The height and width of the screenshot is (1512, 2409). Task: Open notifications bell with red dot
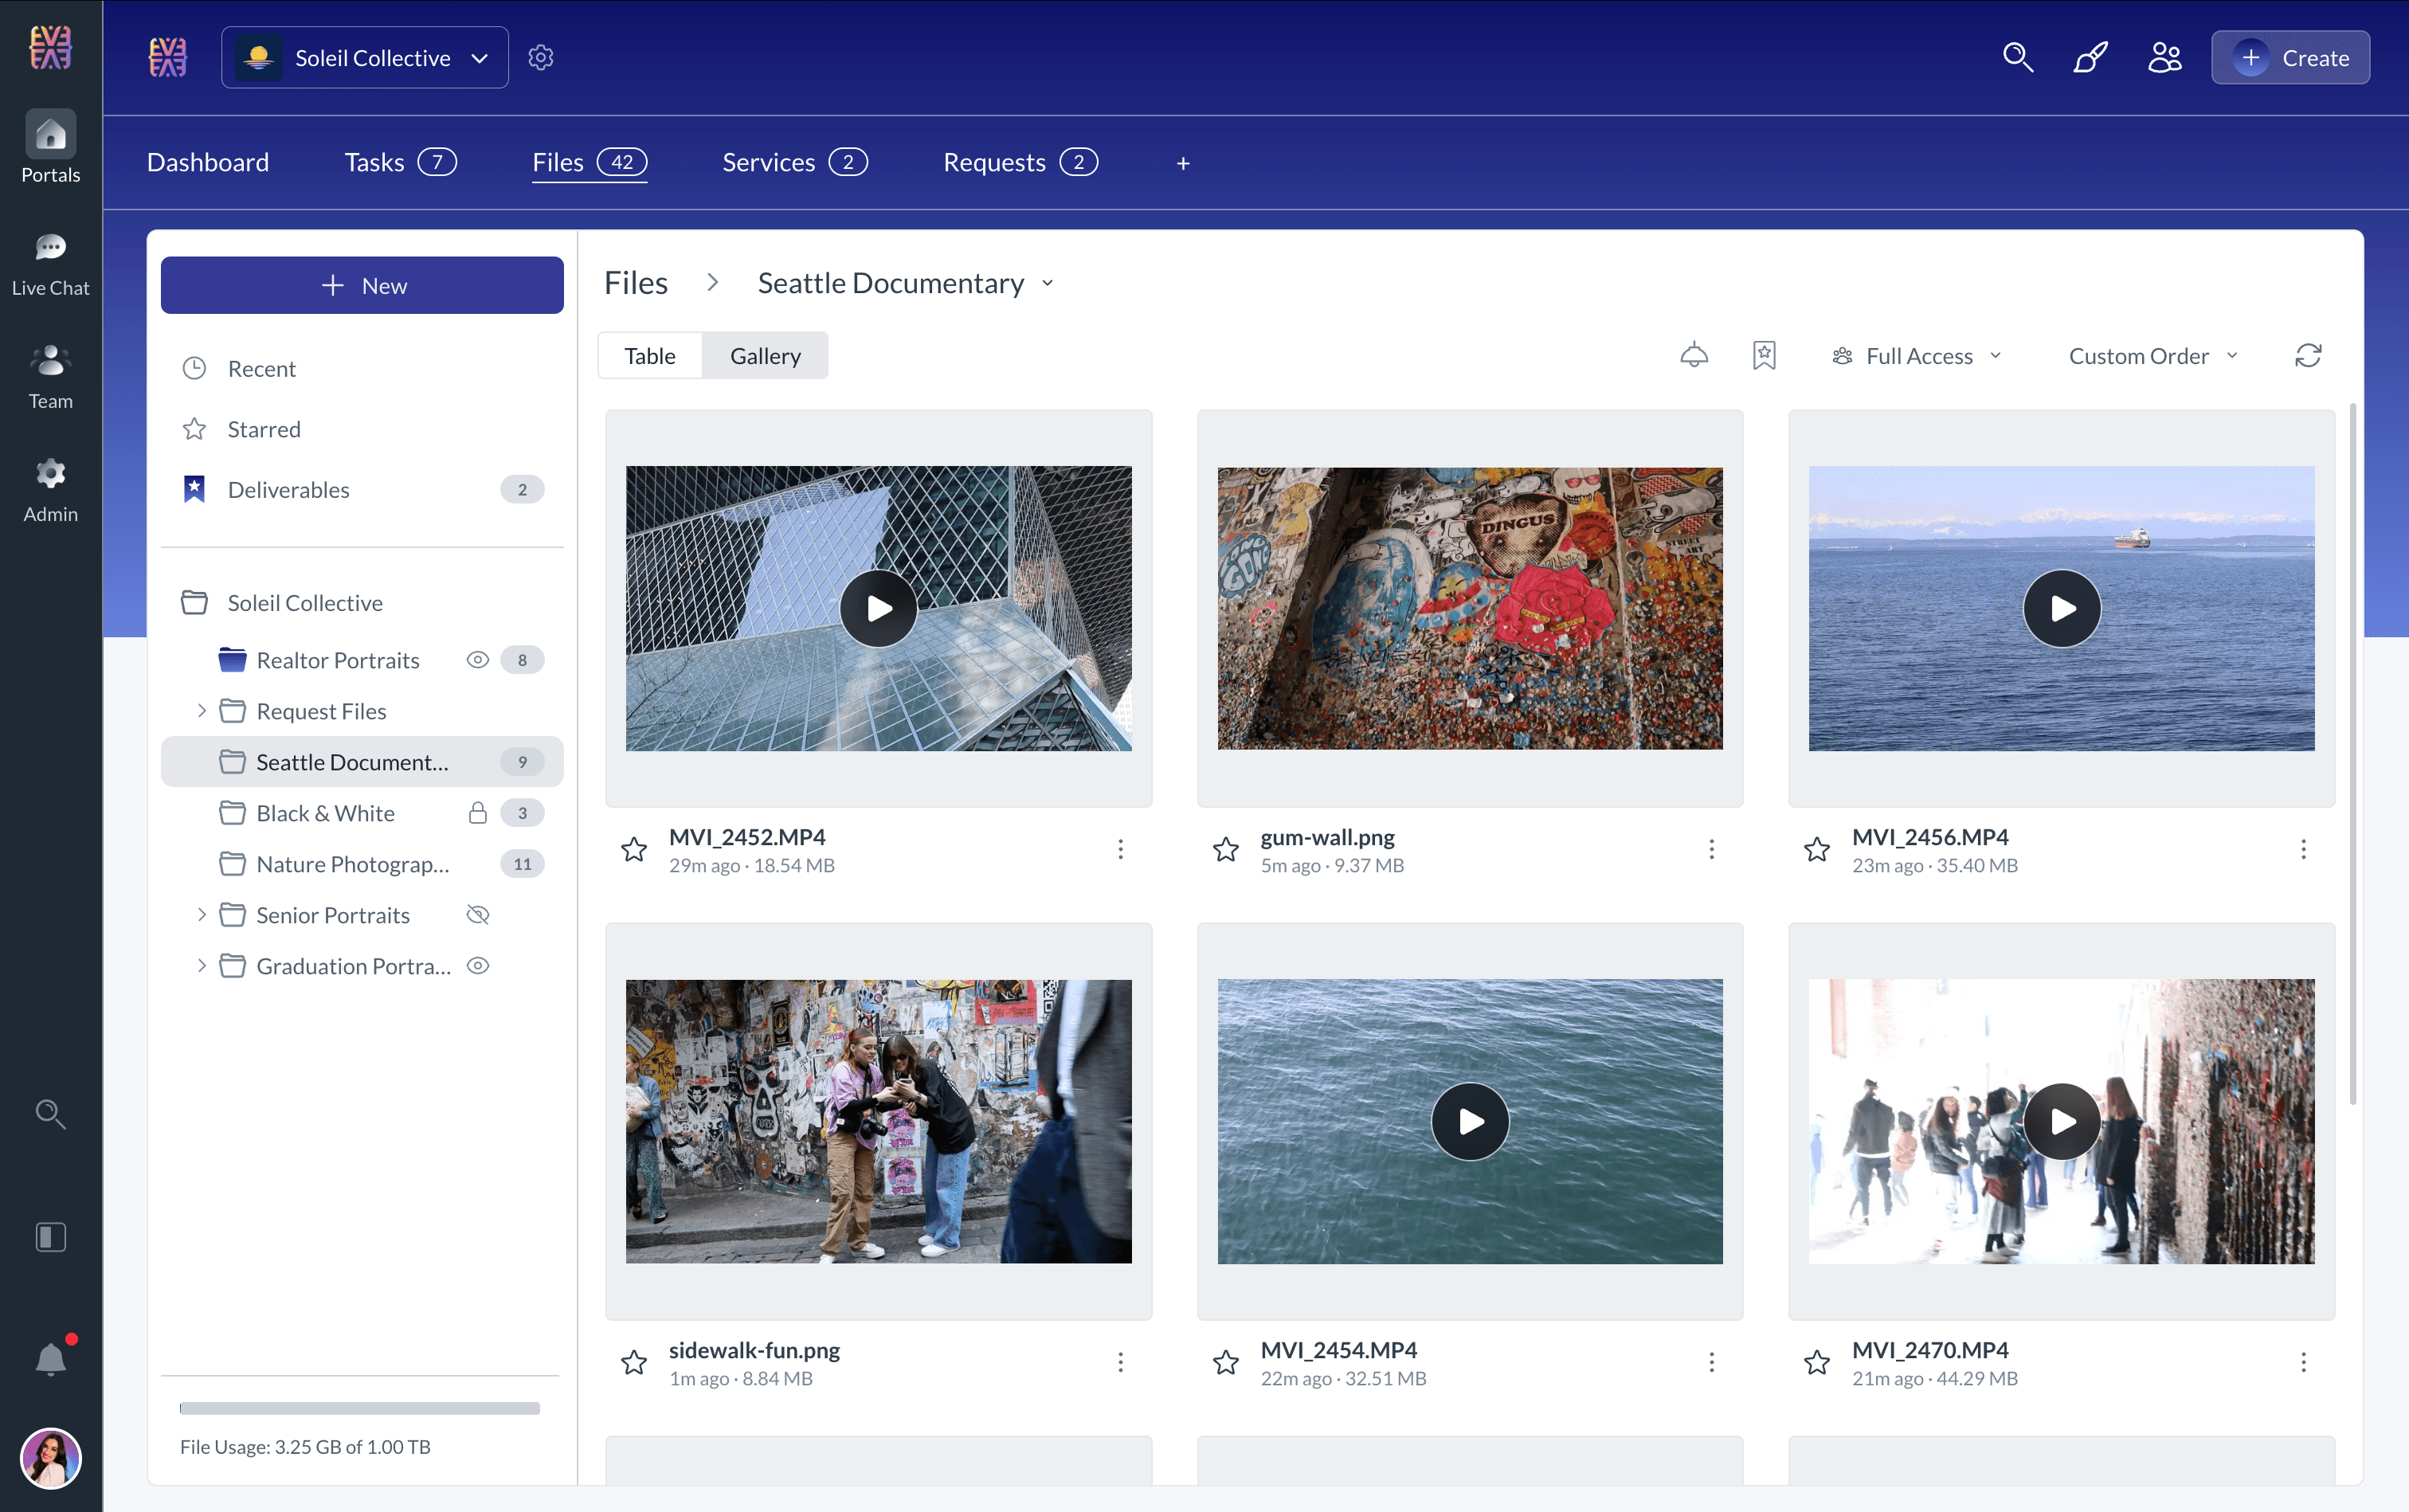pyautogui.click(x=52, y=1357)
